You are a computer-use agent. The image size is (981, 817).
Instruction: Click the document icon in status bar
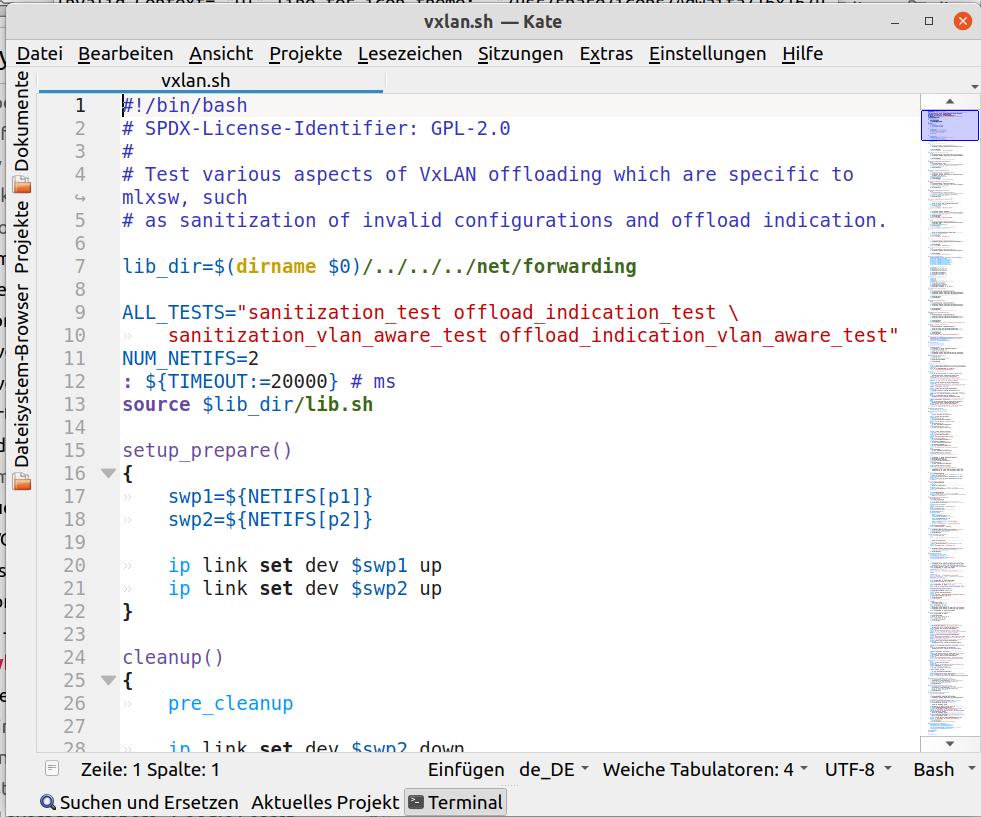52,769
